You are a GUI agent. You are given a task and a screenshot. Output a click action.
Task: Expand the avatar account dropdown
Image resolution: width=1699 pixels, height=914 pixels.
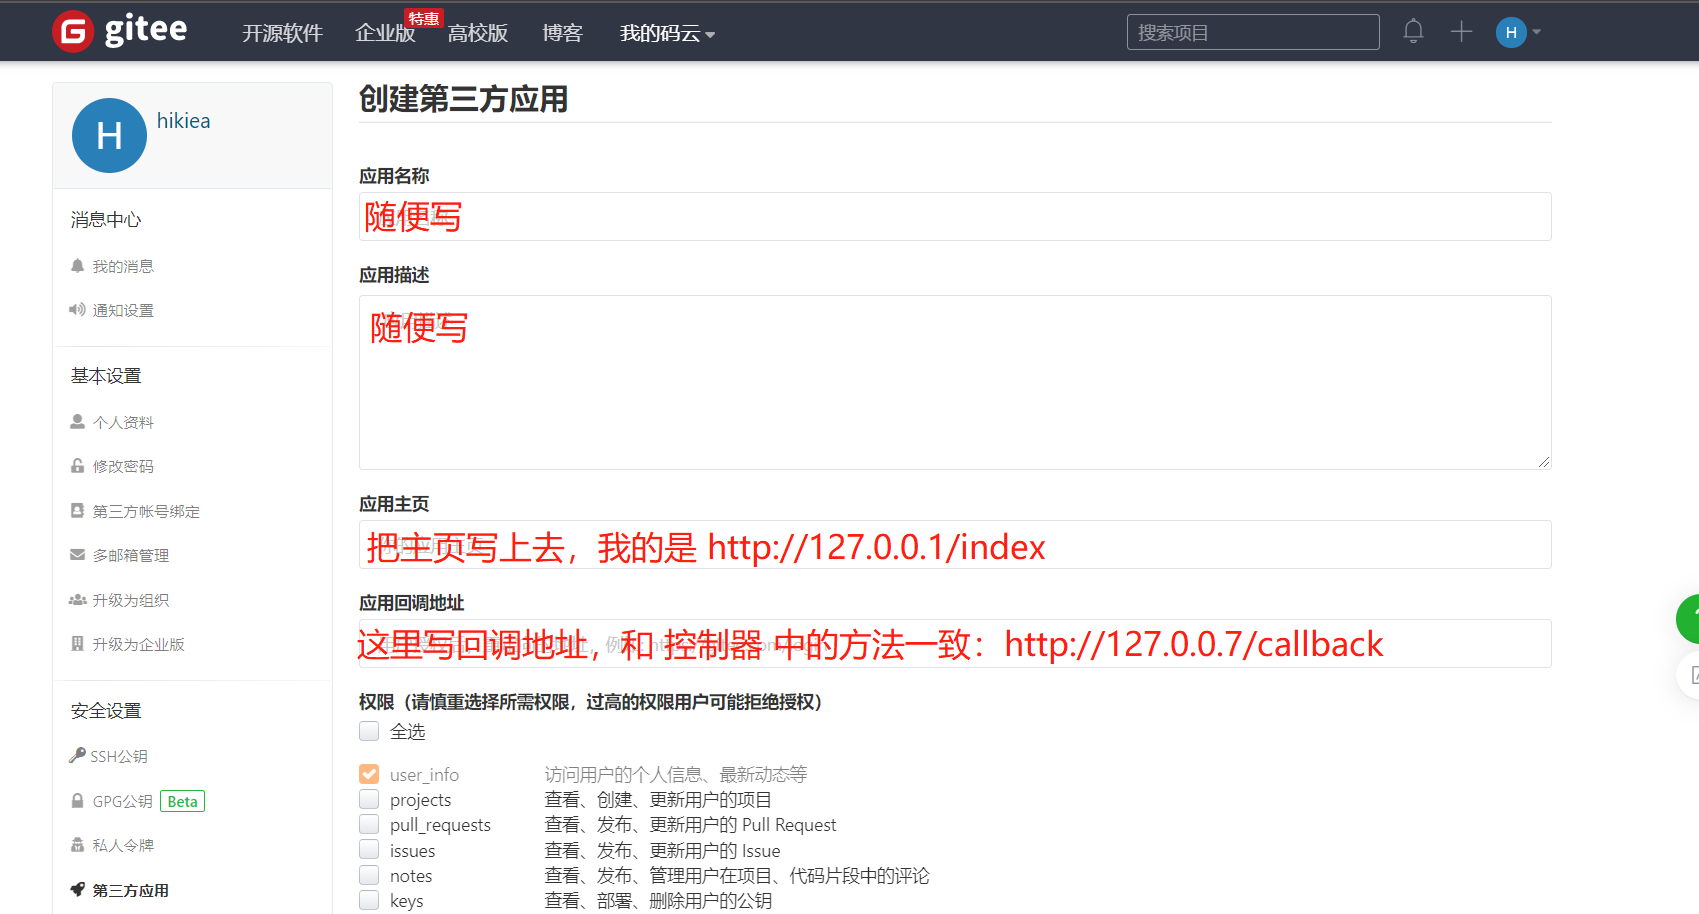pyautogui.click(x=1517, y=31)
